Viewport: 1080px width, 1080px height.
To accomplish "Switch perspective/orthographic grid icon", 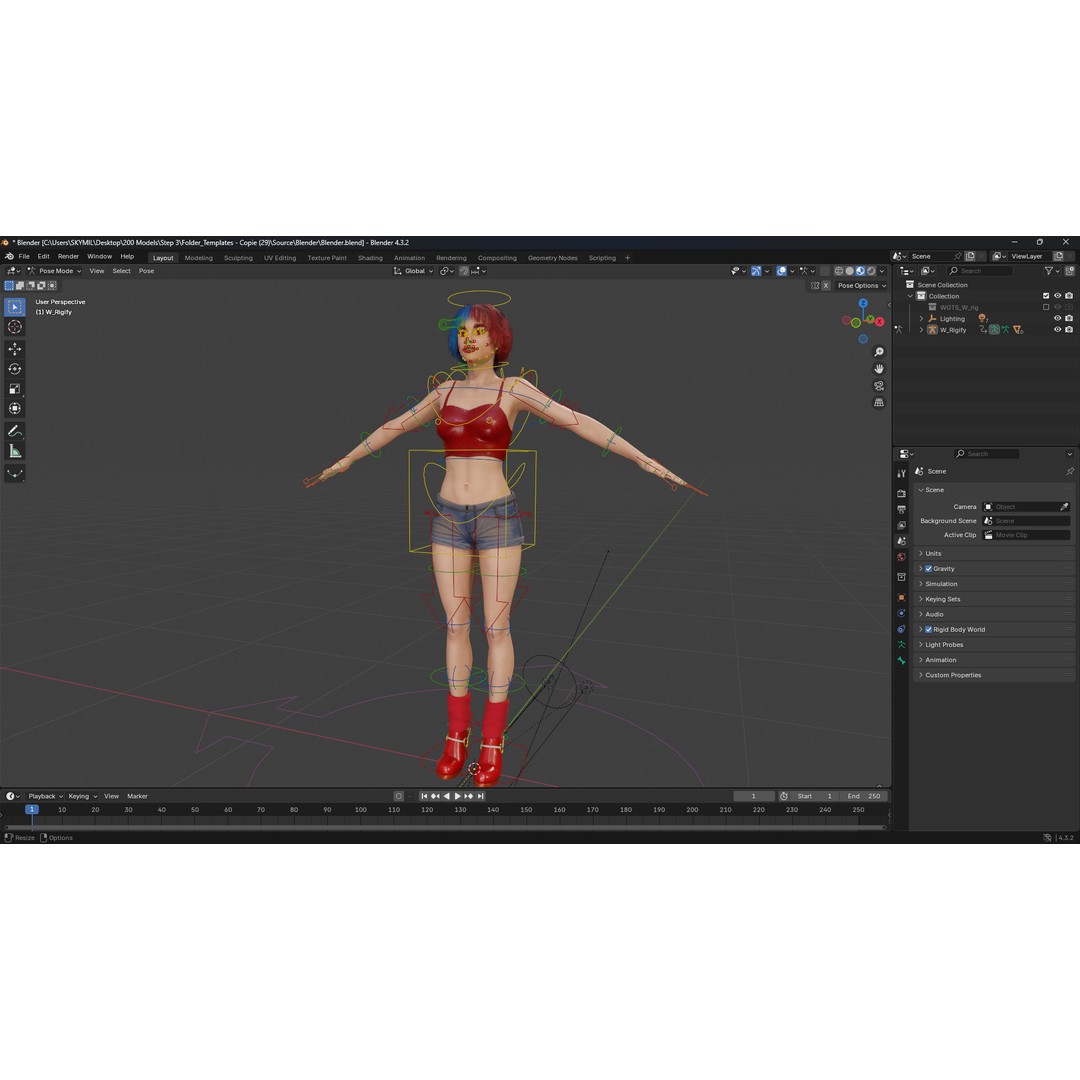I will tap(879, 402).
